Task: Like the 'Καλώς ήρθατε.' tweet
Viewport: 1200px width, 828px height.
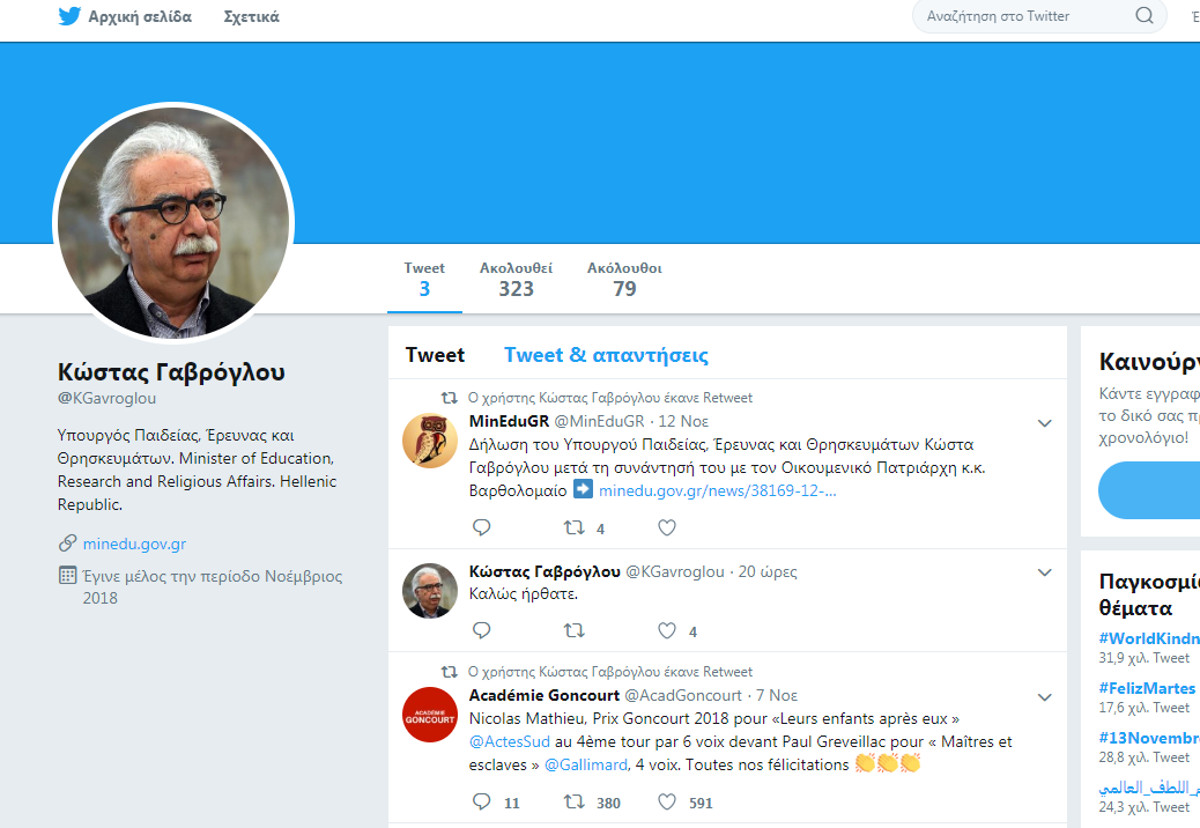Action: click(667, 630)
